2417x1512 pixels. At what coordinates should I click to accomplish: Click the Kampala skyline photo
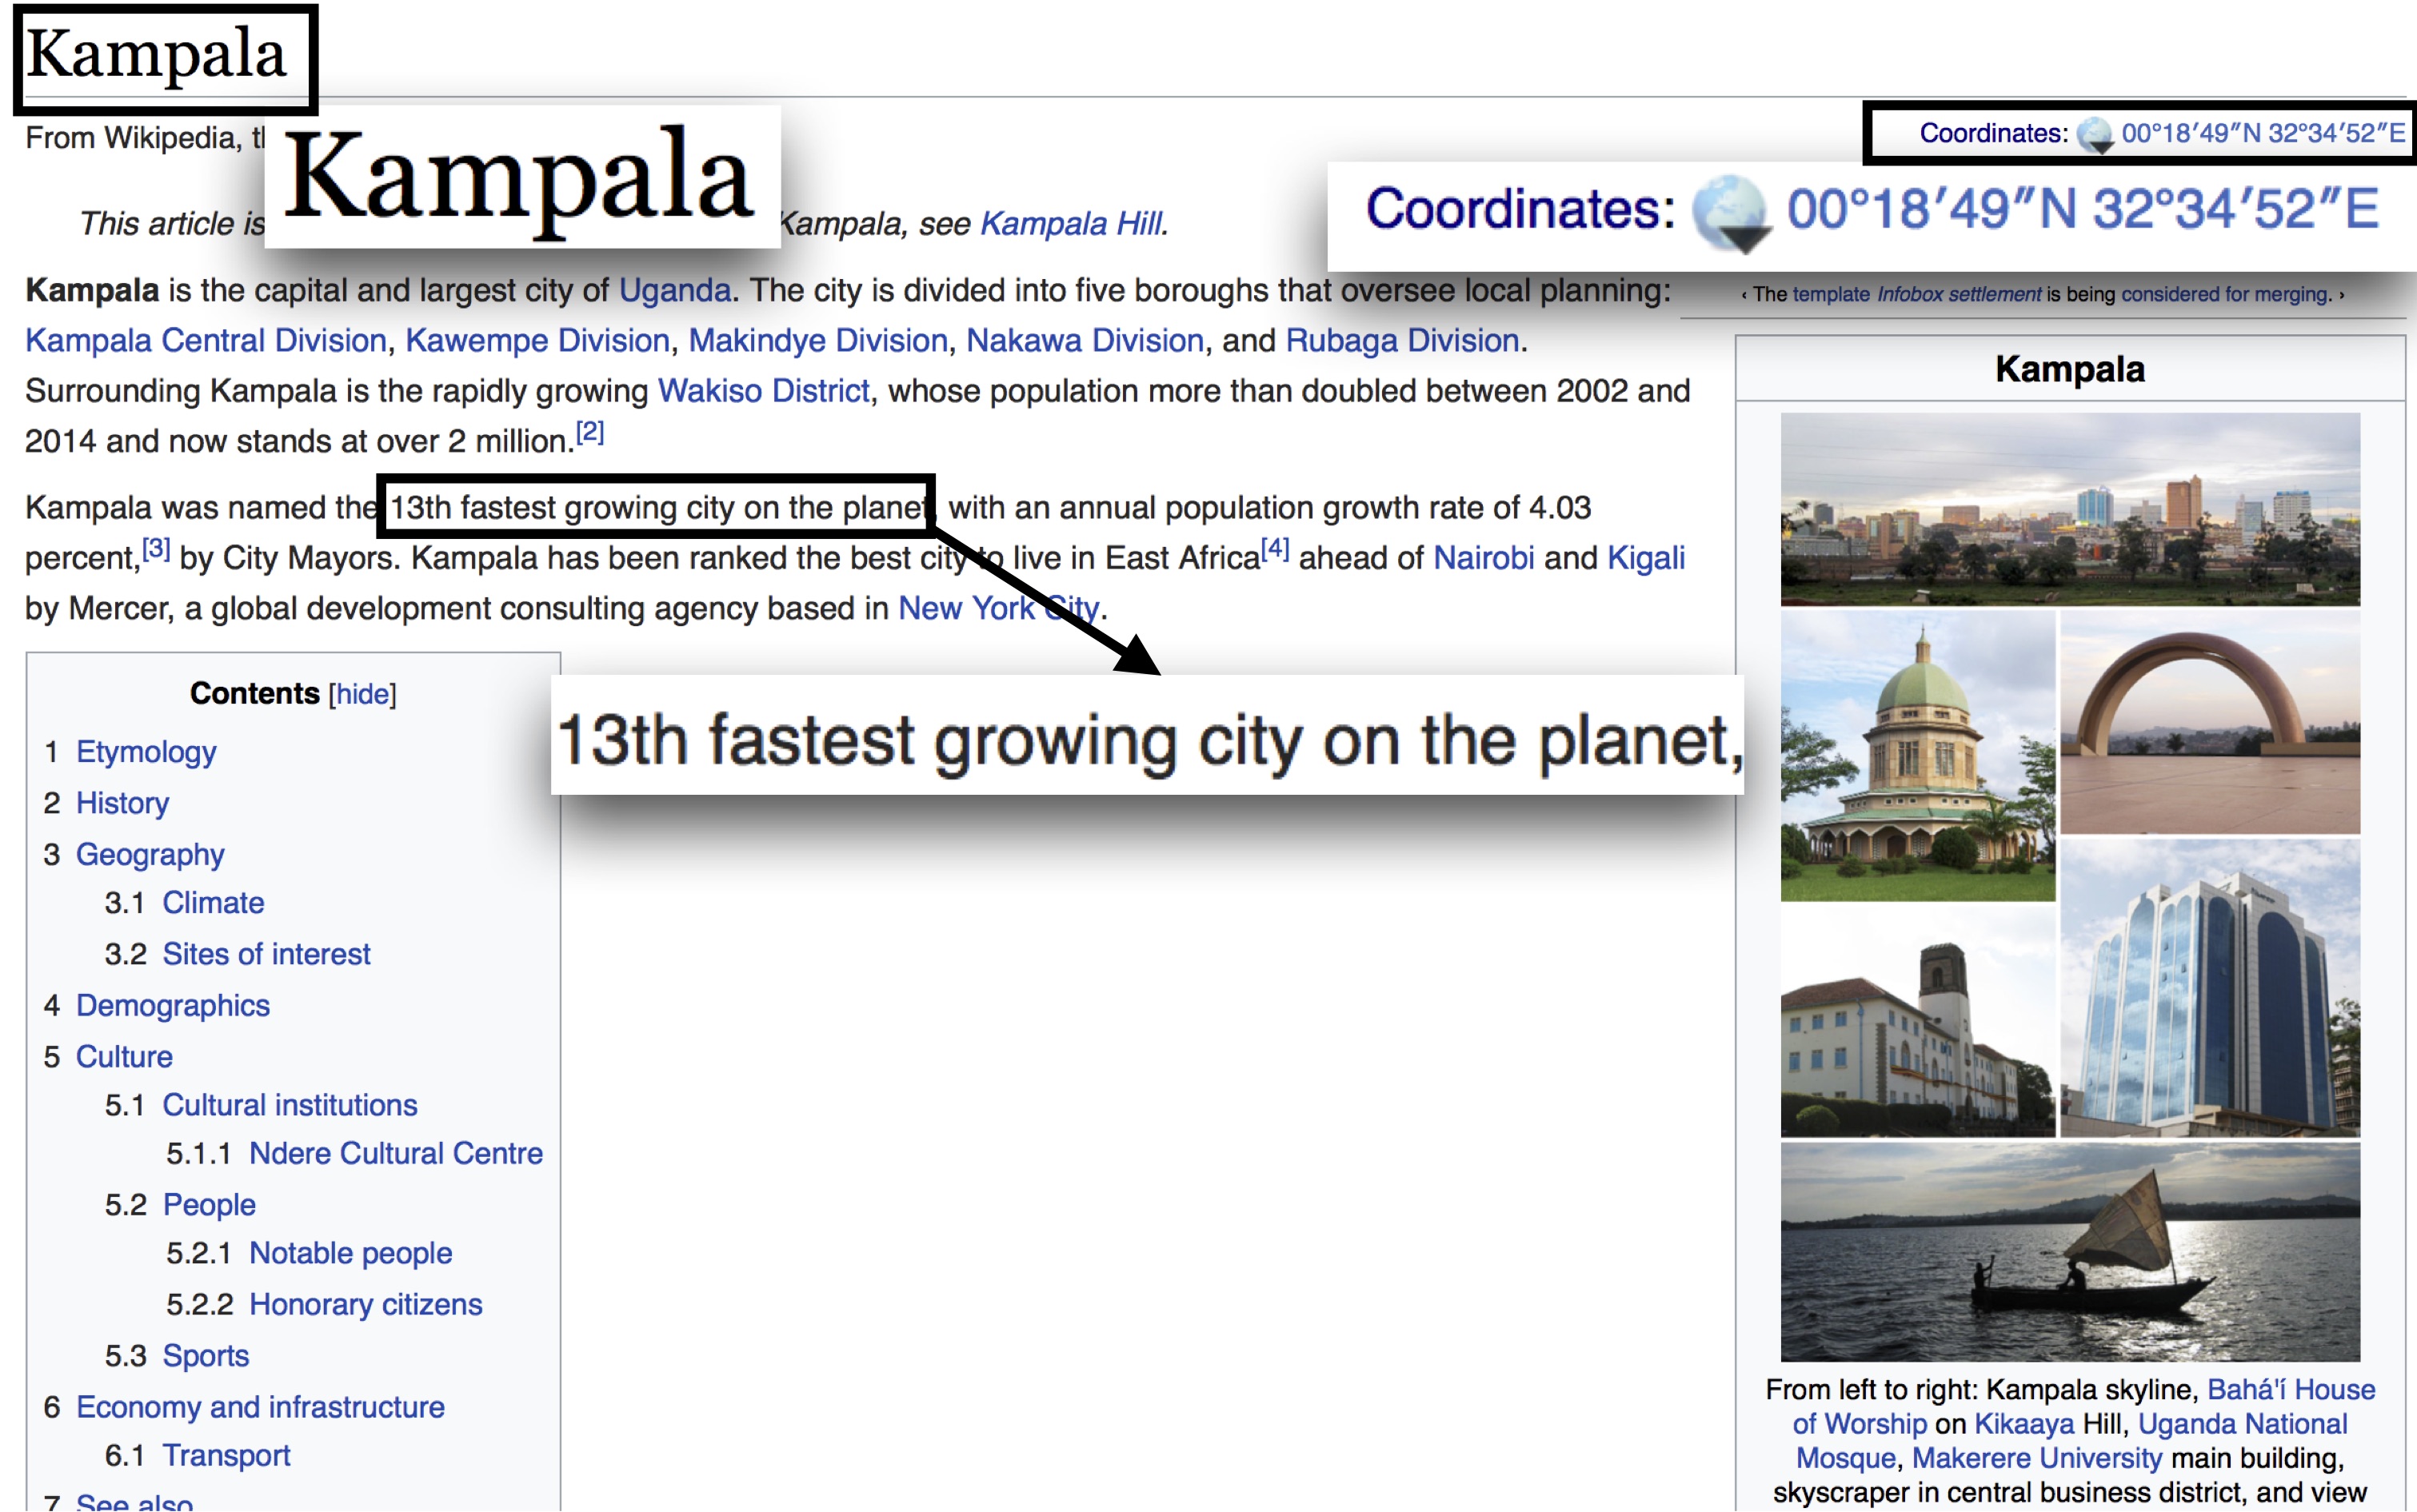2069,509
